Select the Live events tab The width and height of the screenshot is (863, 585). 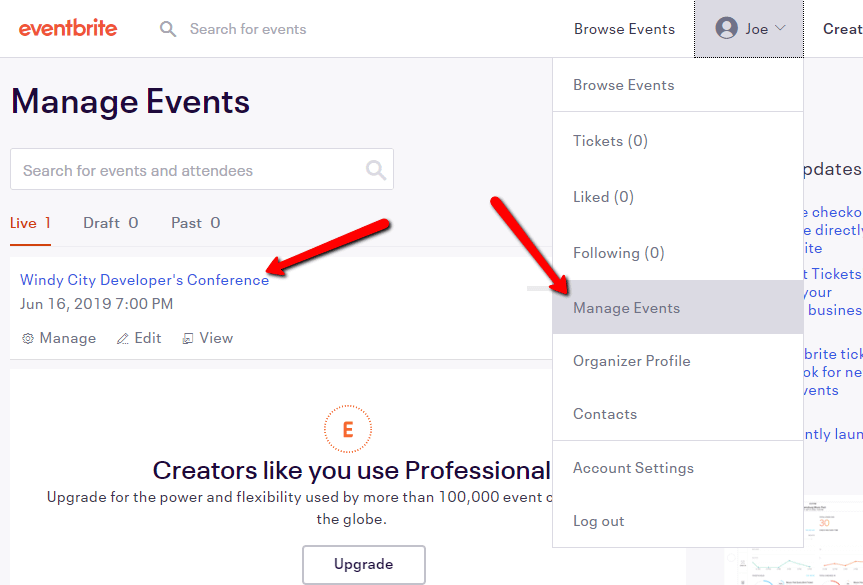(x=30, y=223)
